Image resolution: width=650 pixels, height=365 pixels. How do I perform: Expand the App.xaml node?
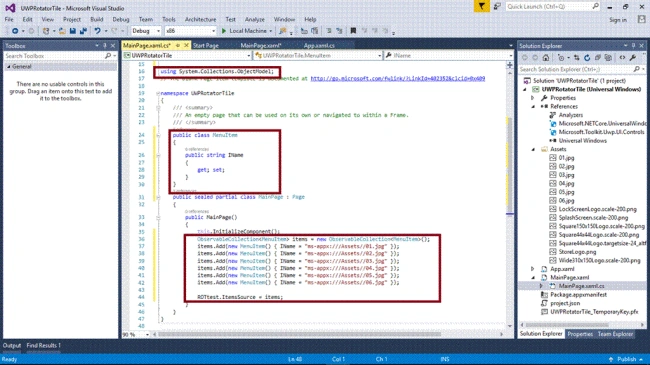[x=533, y=269]
